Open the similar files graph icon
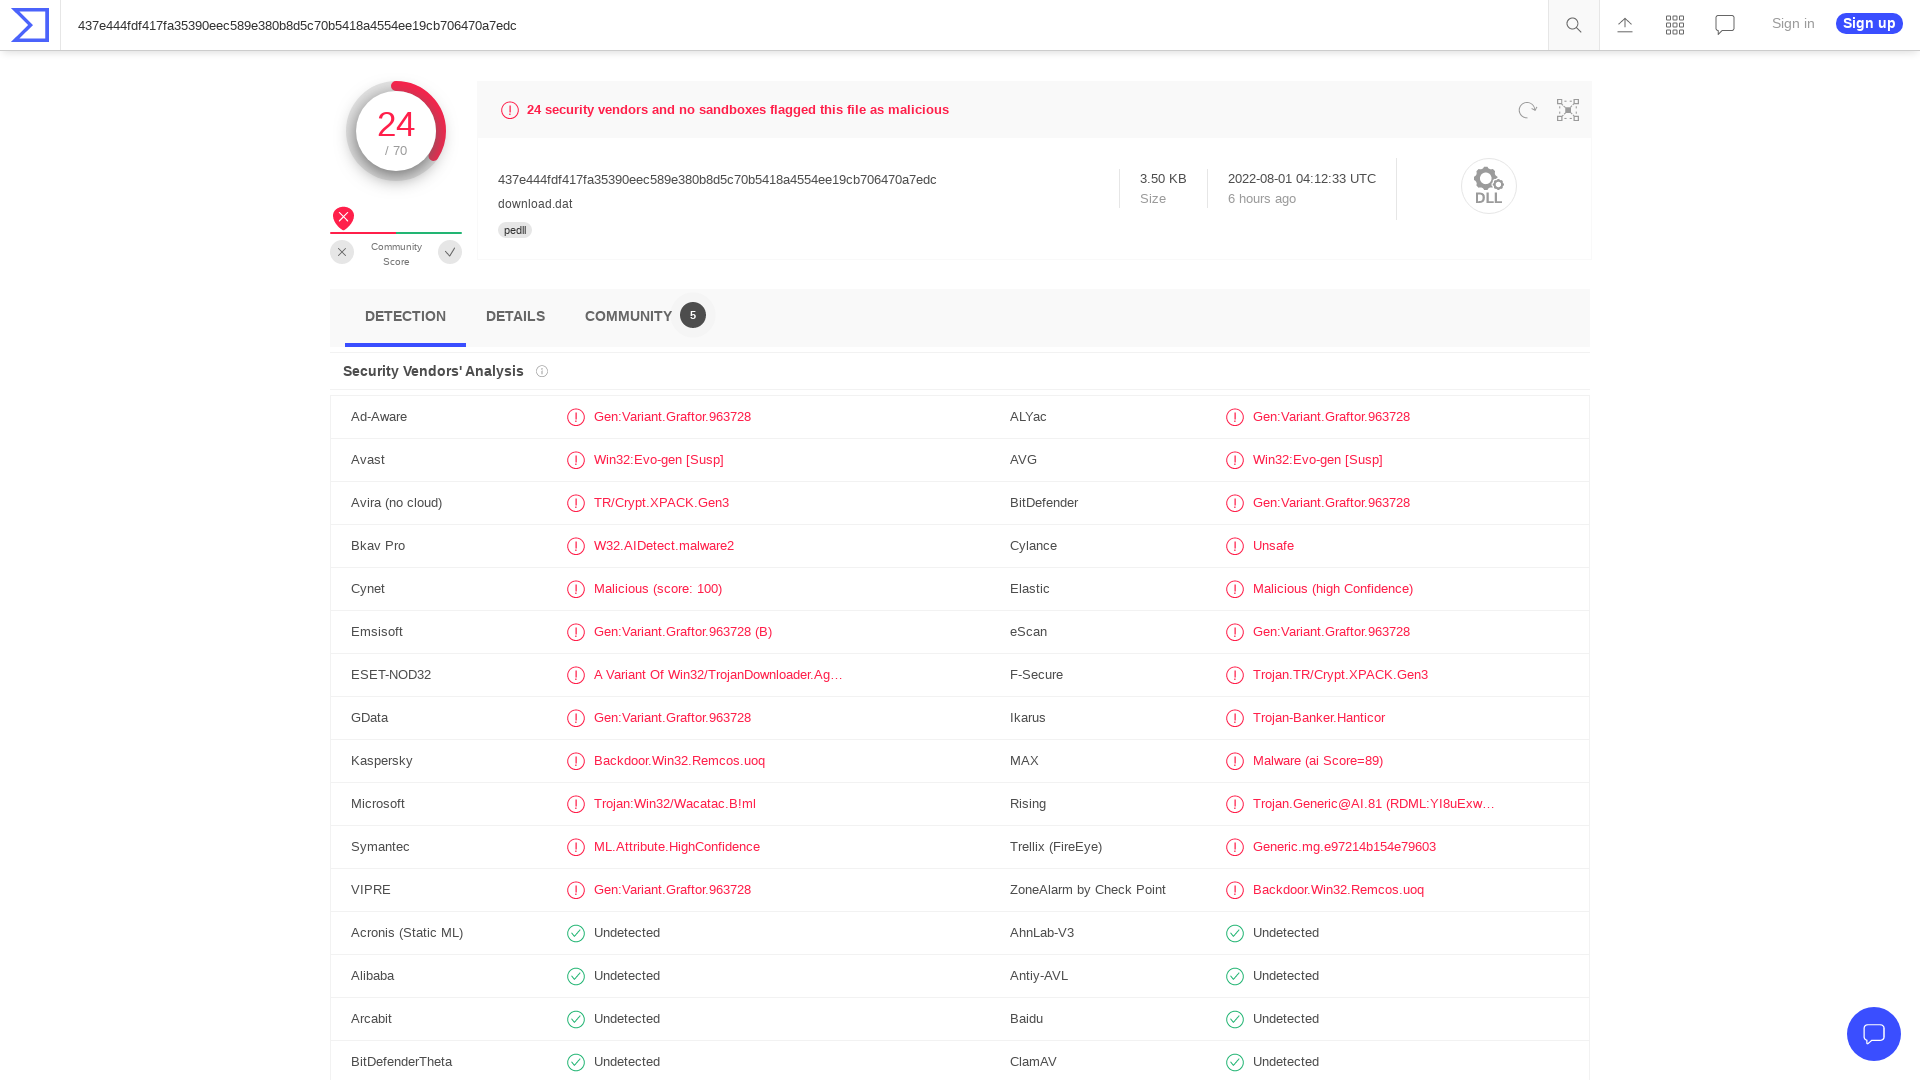The height and width of the screenshot is (1080, 1920). coord(1567,110)
